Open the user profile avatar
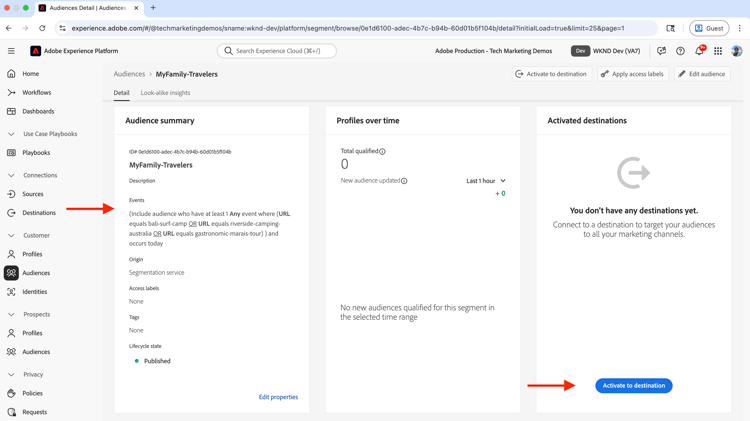 [x=737, y=51]
